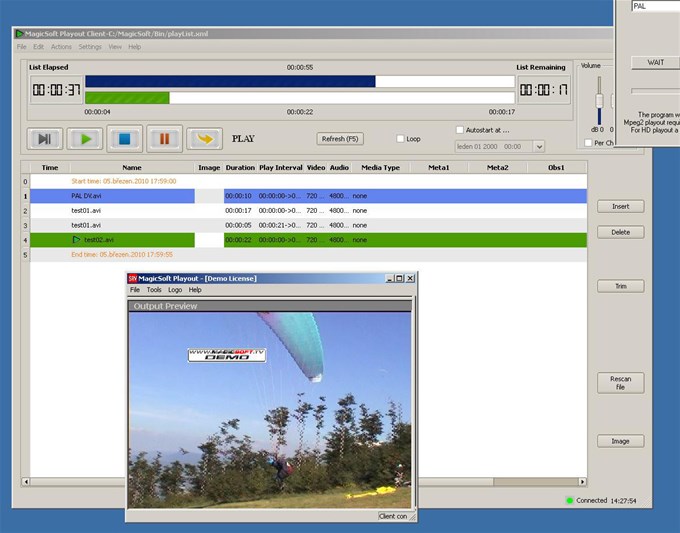
Task: Enable the Loop checkbox
Action: (400, 139)
